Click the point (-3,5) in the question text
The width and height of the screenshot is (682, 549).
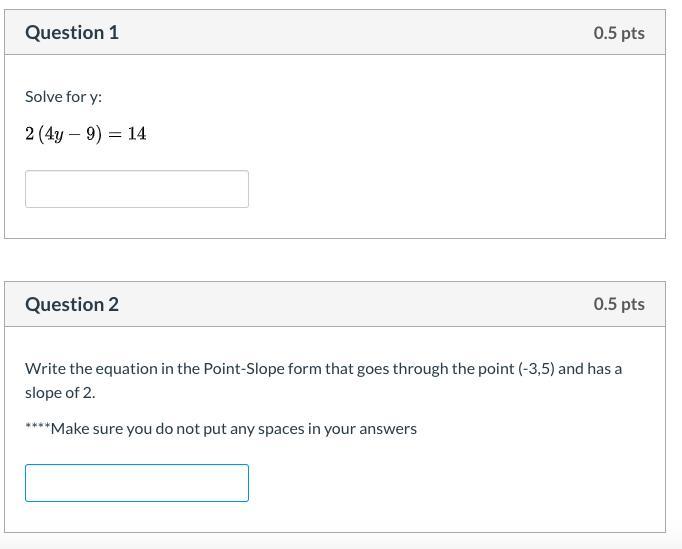pos(535,368)
